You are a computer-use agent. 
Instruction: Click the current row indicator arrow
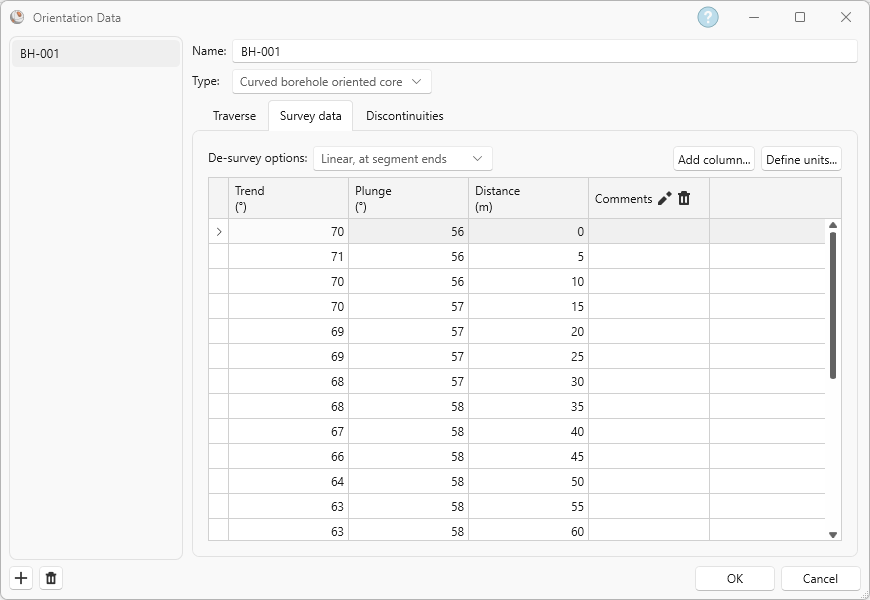pos(219,231)
